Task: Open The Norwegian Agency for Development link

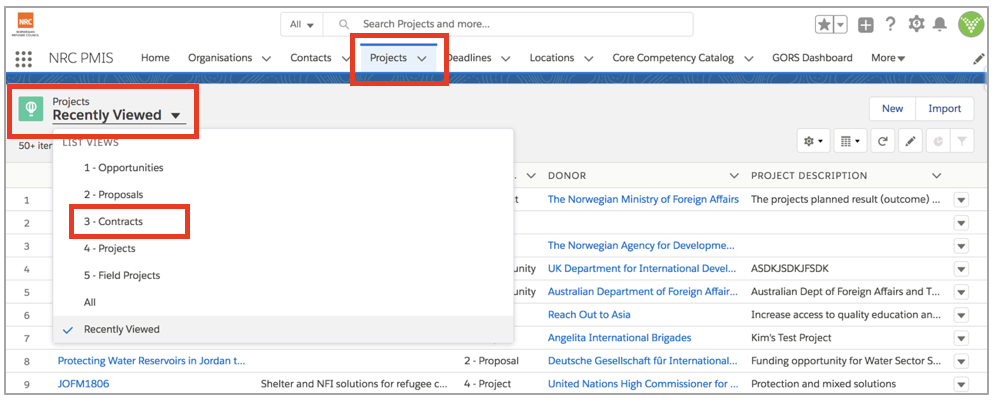Action: (642, 245)
